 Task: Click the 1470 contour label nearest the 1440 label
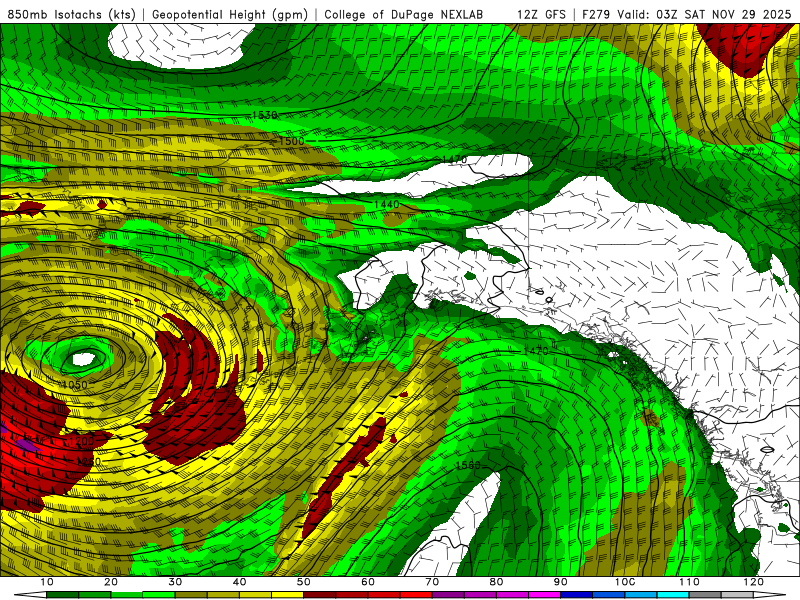point(455,160)
